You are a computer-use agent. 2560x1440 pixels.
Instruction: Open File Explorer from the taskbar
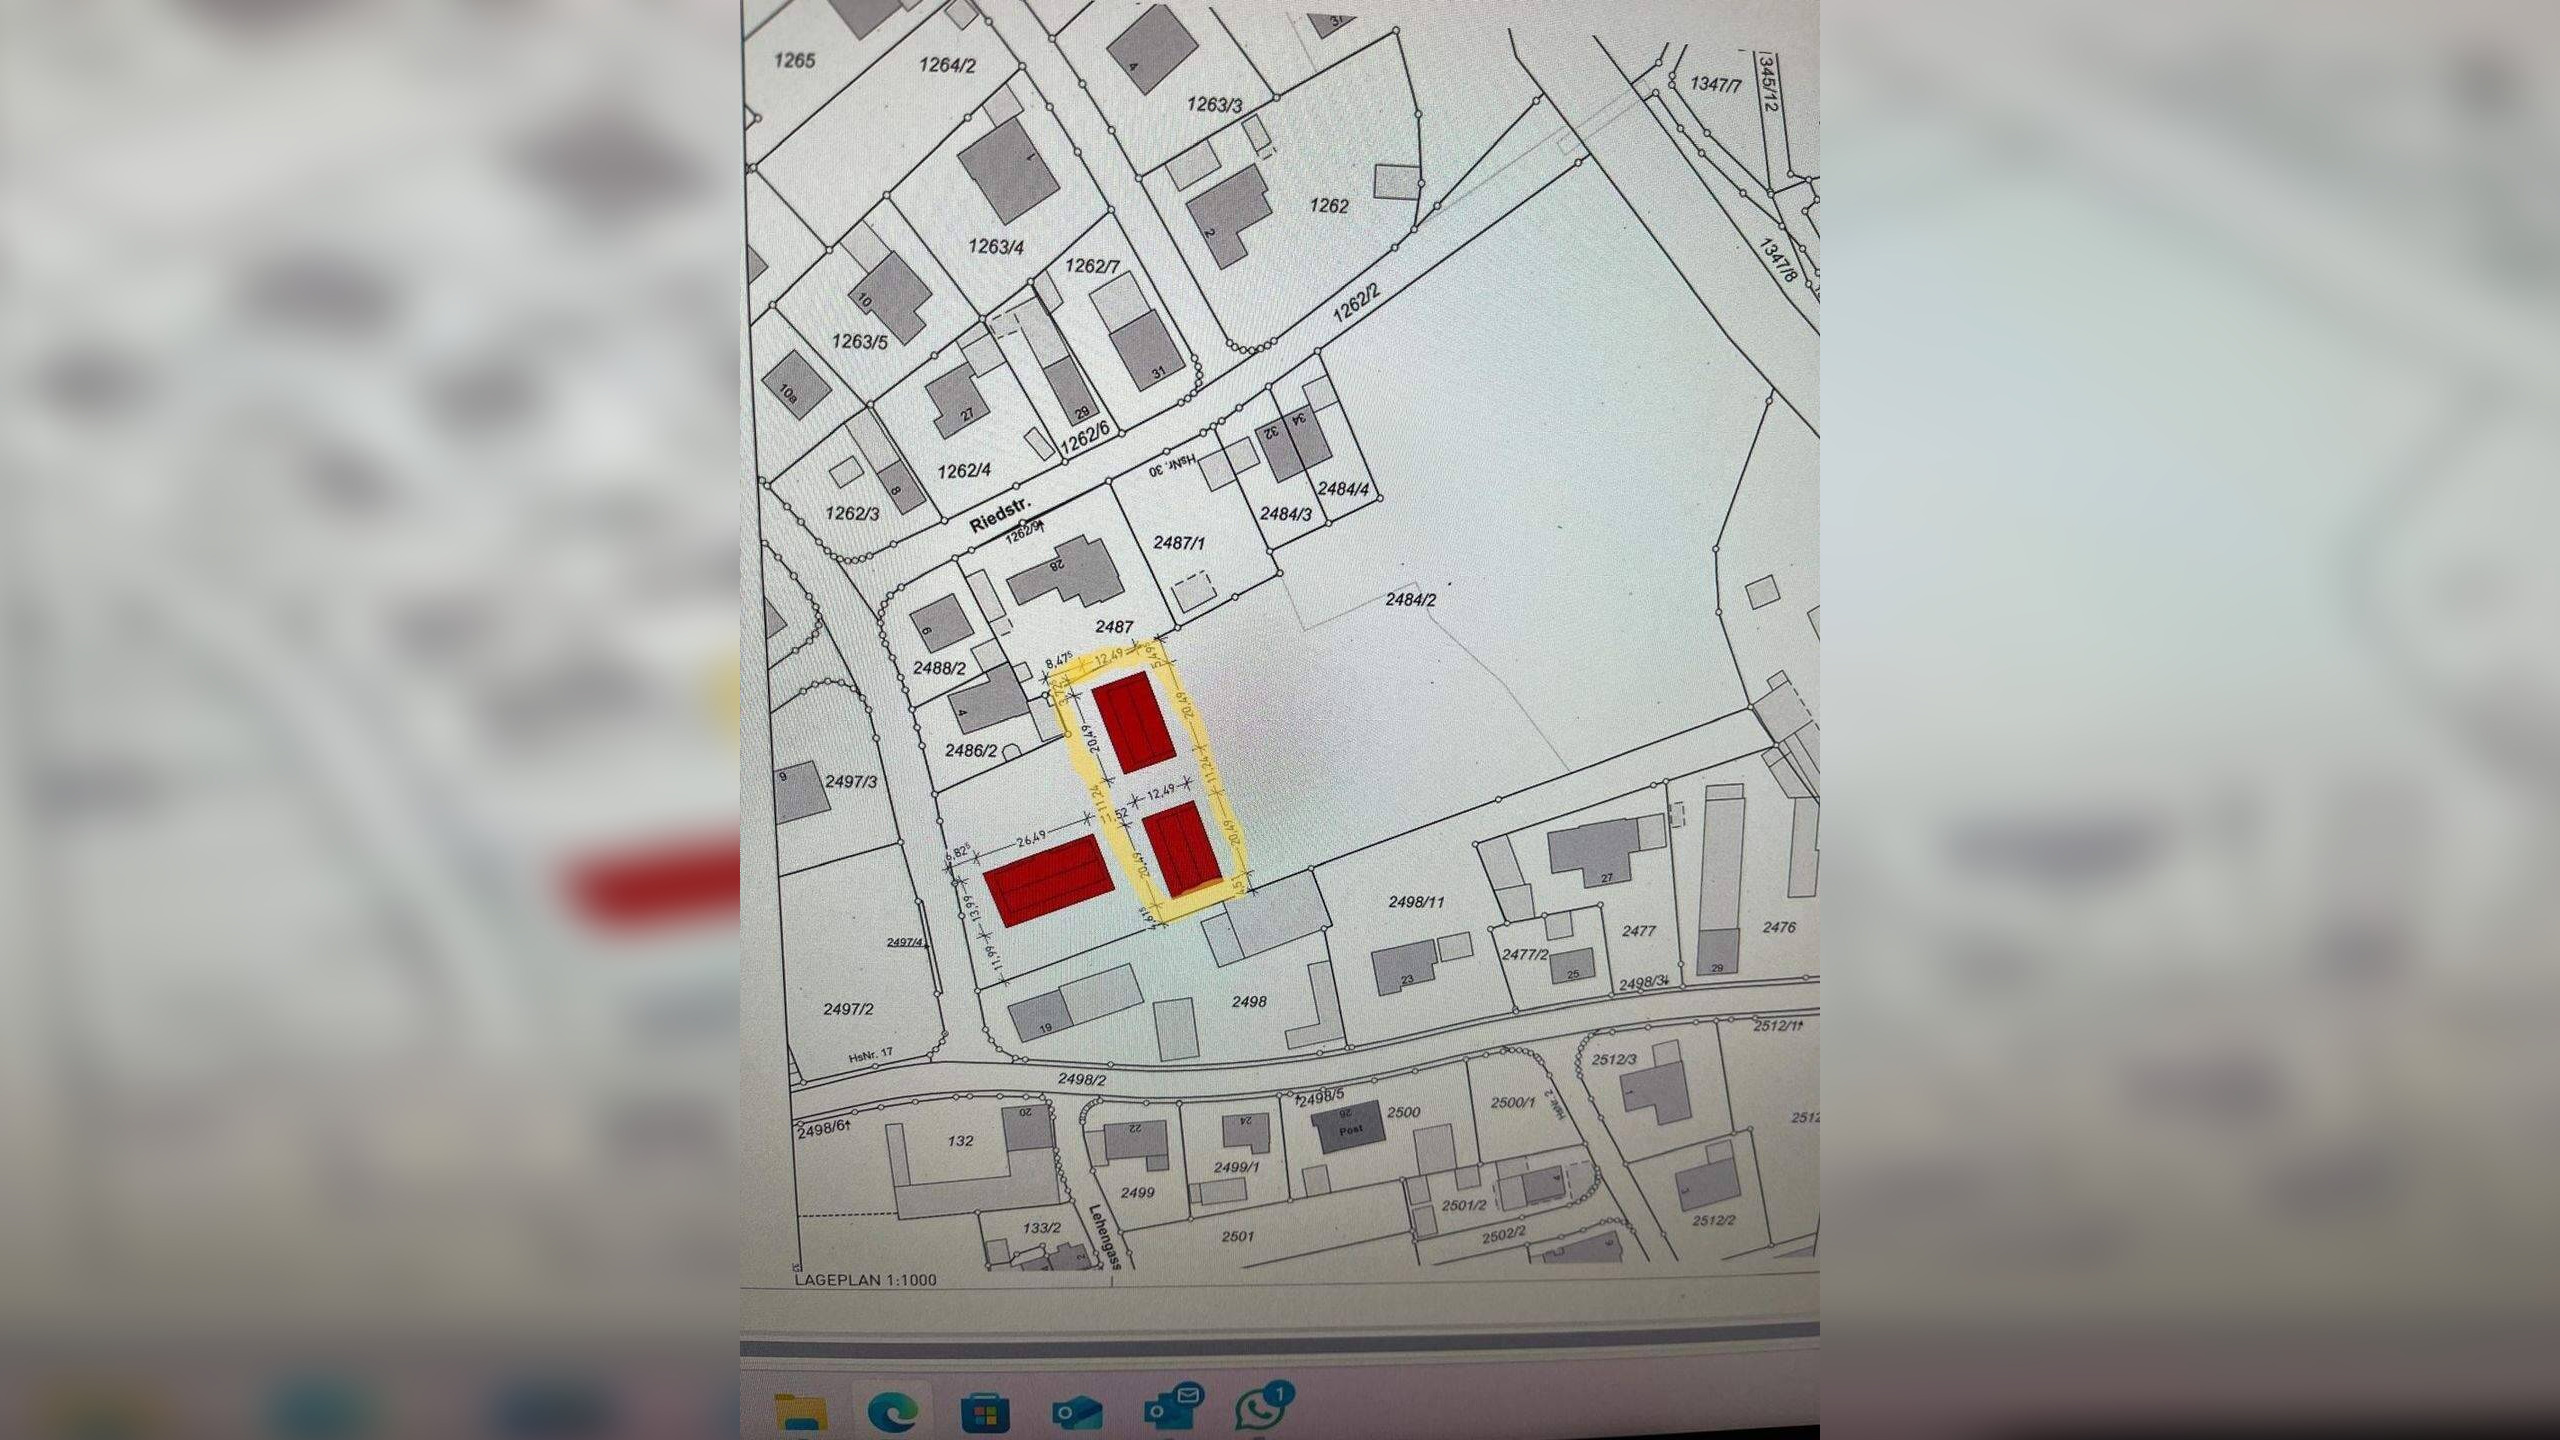pyautogui.click(x=801, y=1411)
